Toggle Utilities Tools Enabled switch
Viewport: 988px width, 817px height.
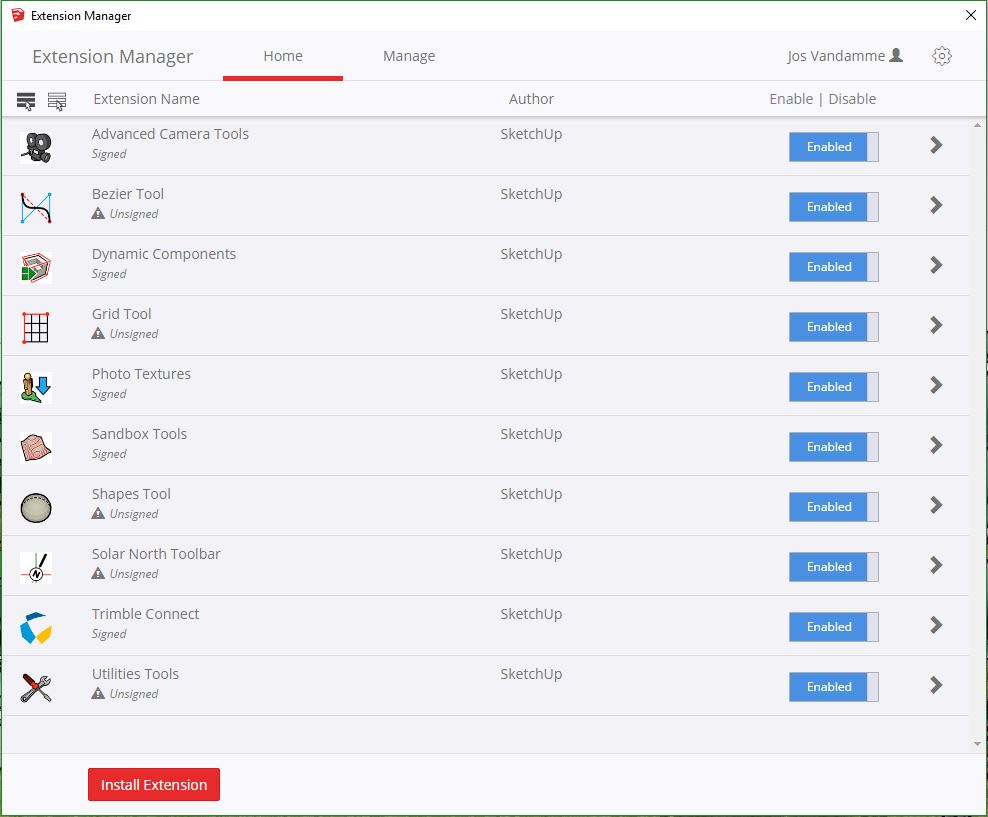click(834, 687)
